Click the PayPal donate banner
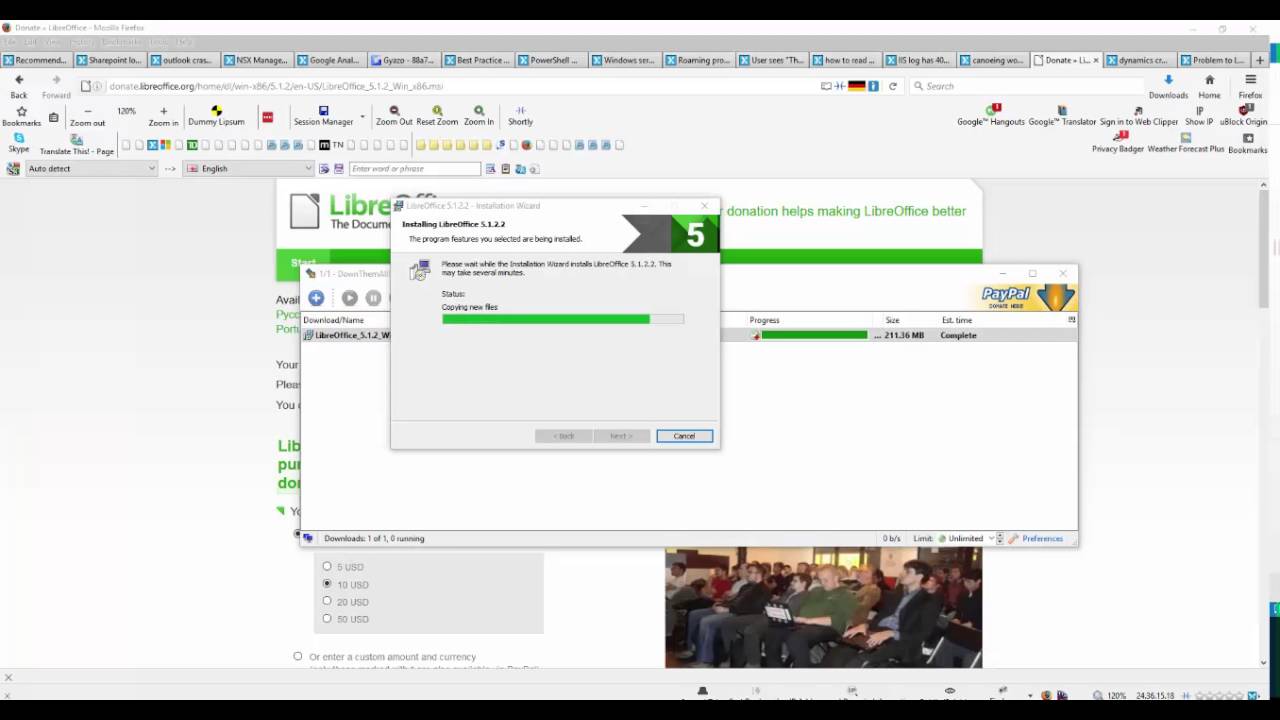1280x720 pixels. coord(1027,296)
